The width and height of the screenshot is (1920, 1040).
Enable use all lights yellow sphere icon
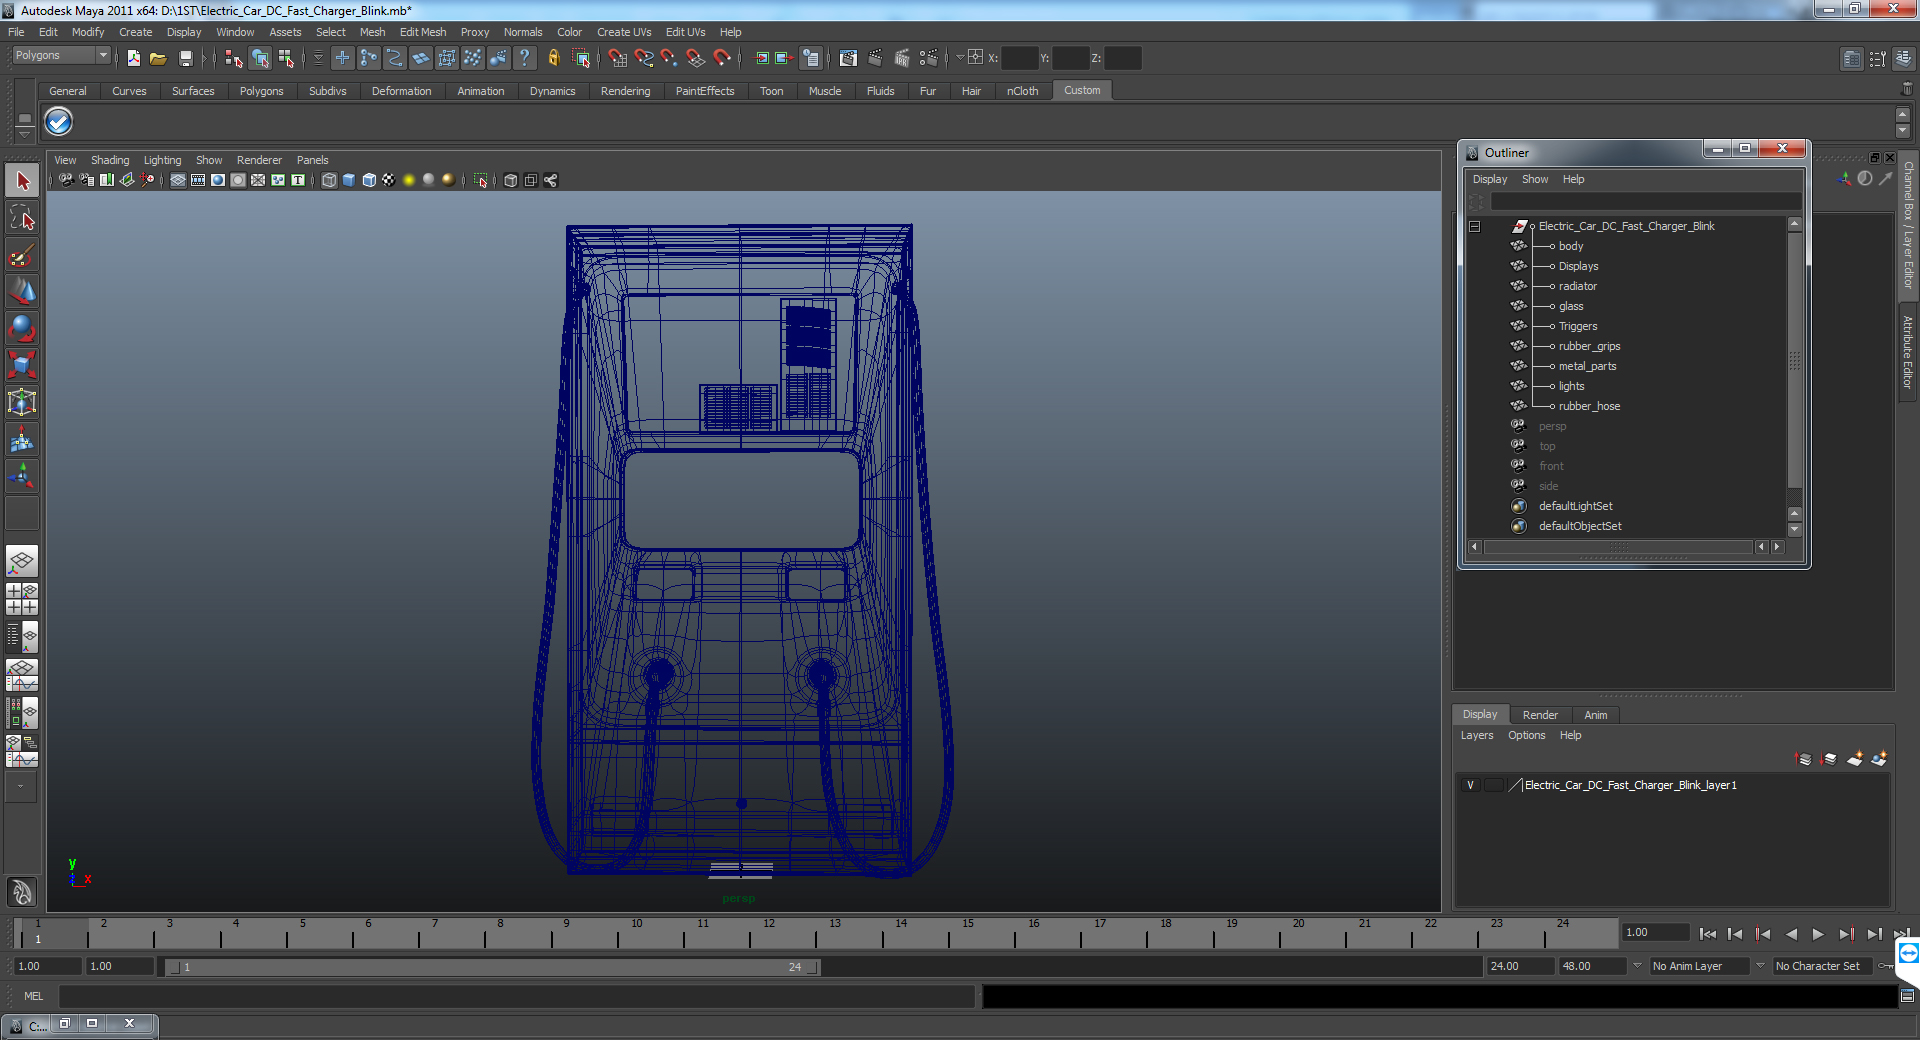tap(409, 180)
